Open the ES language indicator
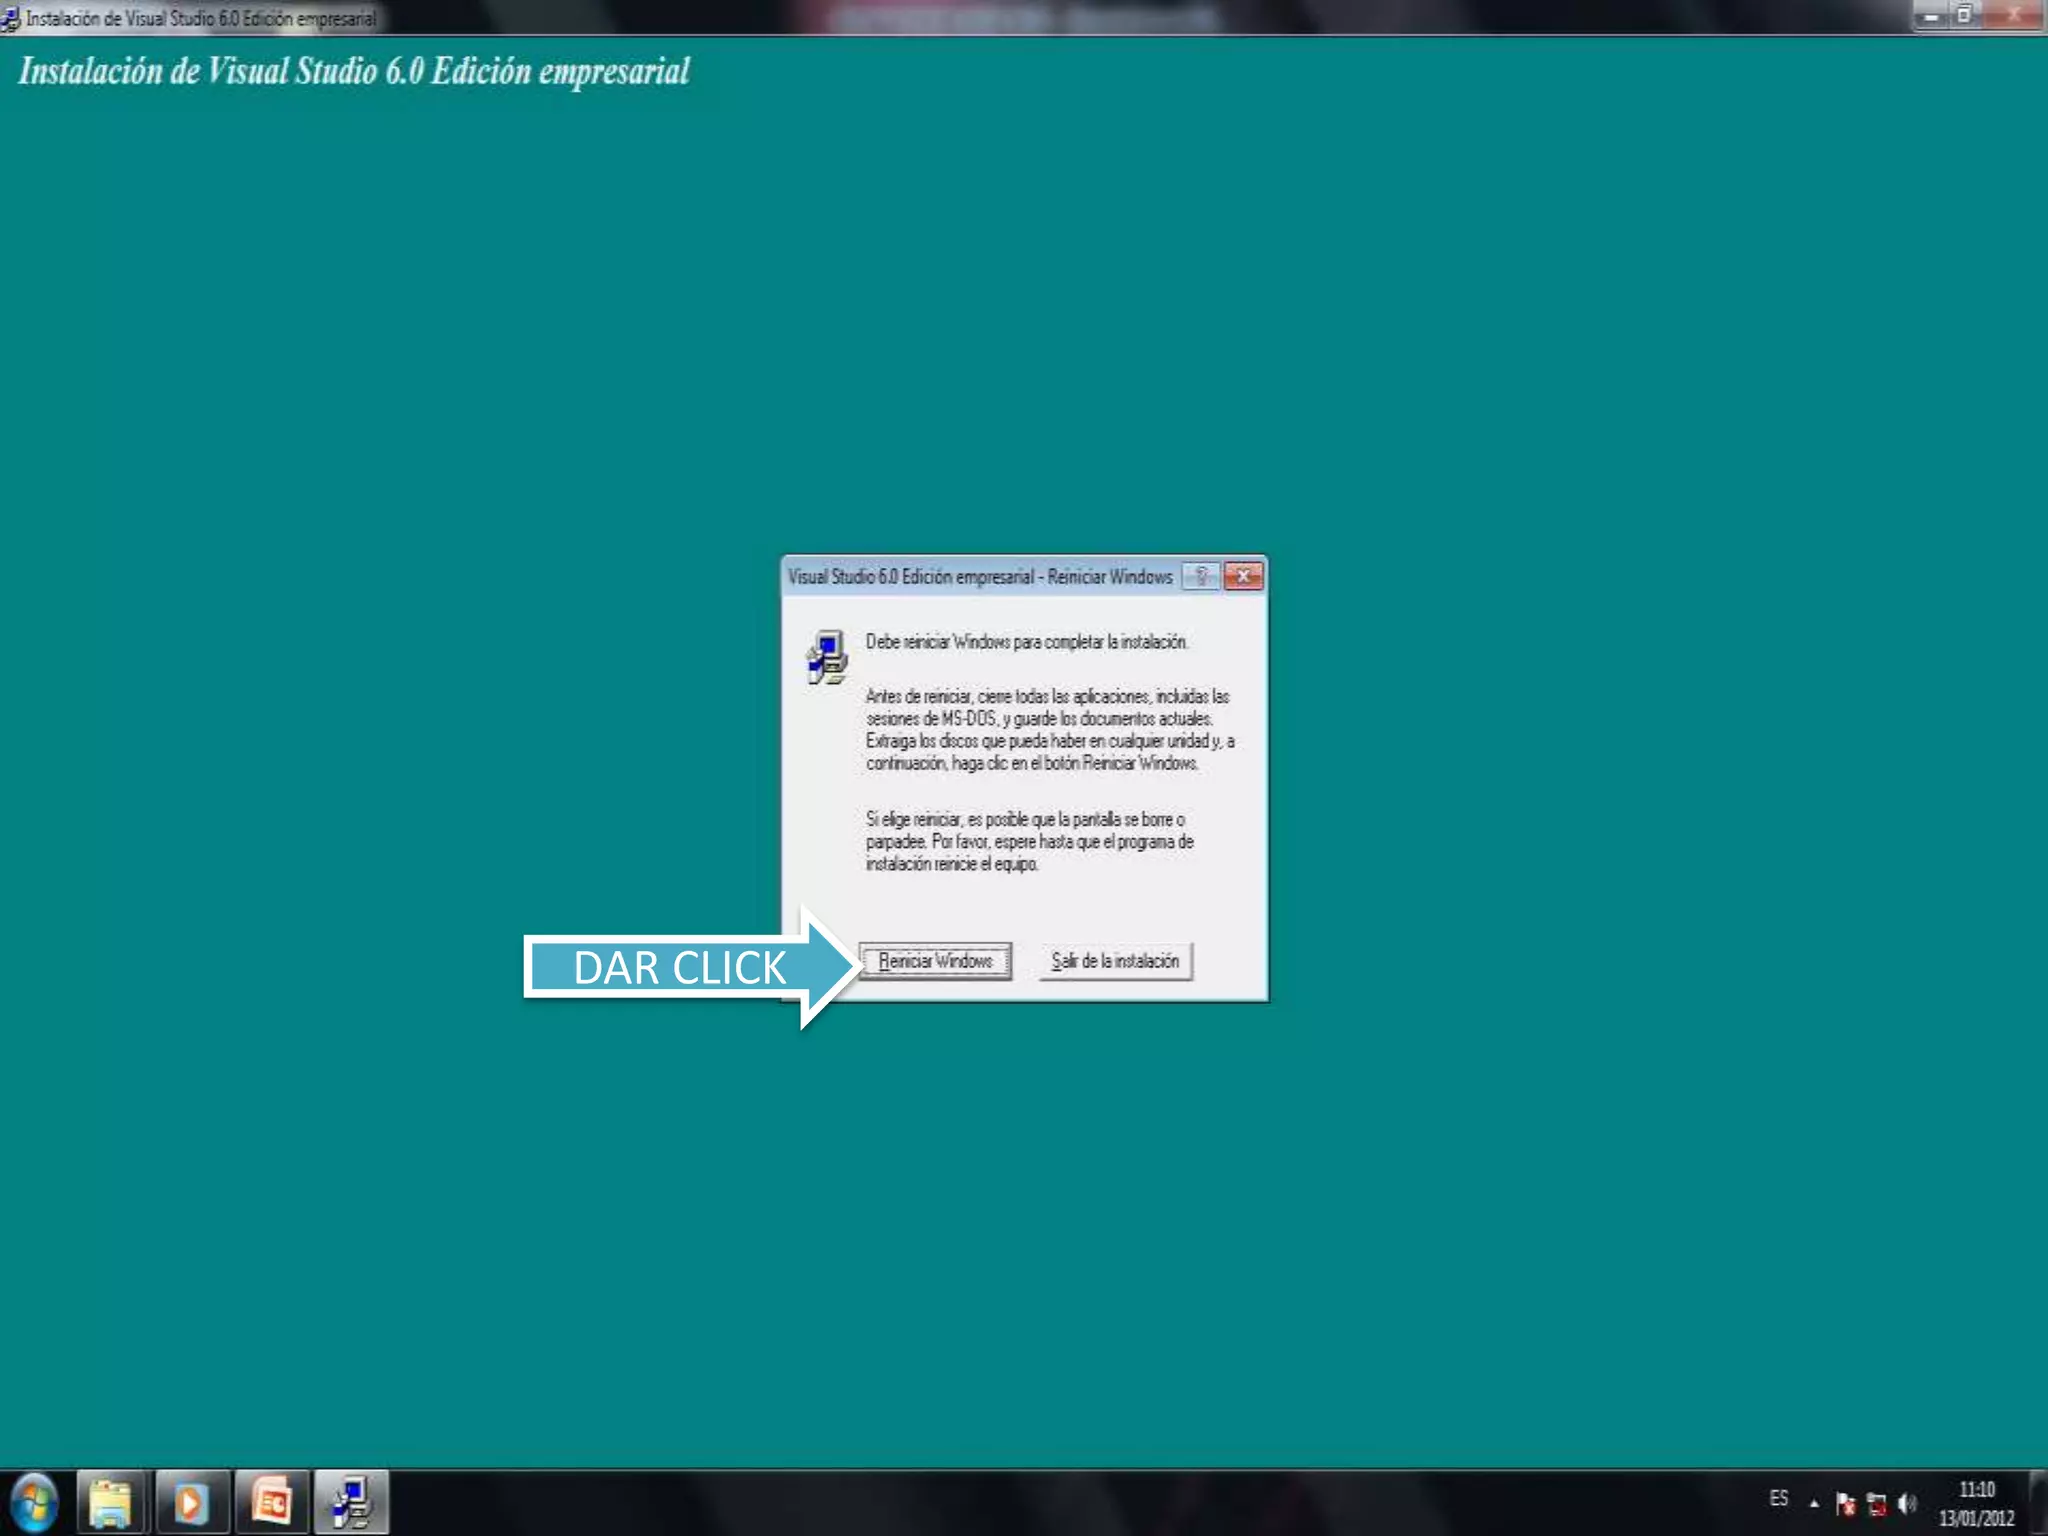2048x1536 pixels. coord(1778,1499)
